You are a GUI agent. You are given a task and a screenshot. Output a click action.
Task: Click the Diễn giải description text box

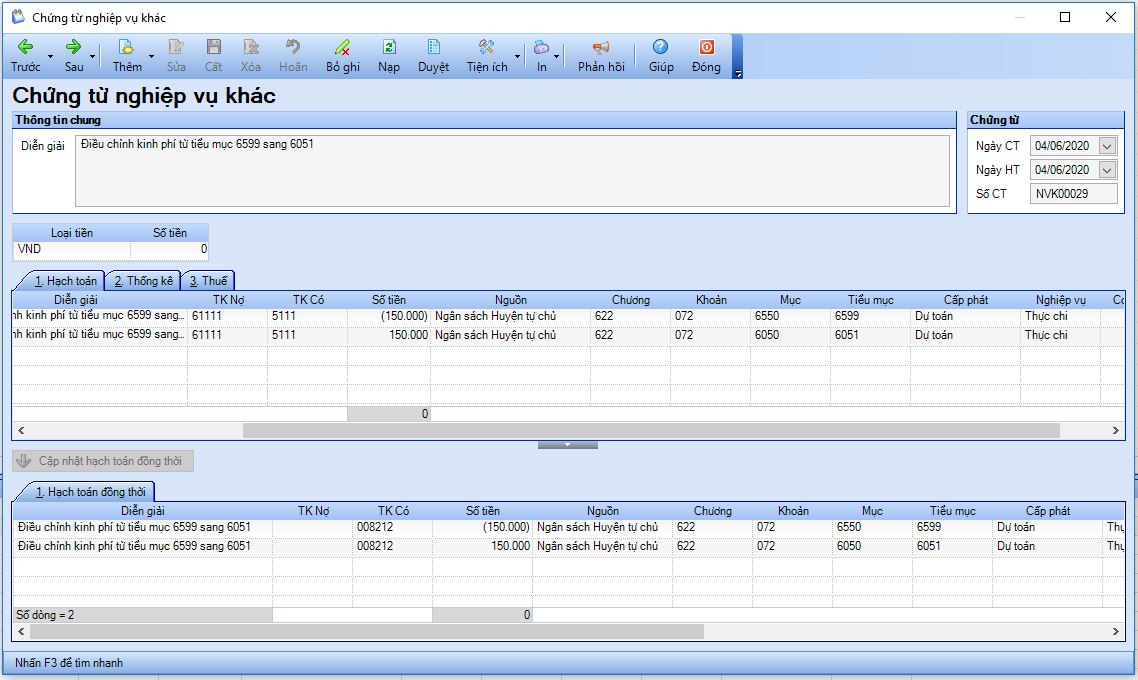coord(512,171)
